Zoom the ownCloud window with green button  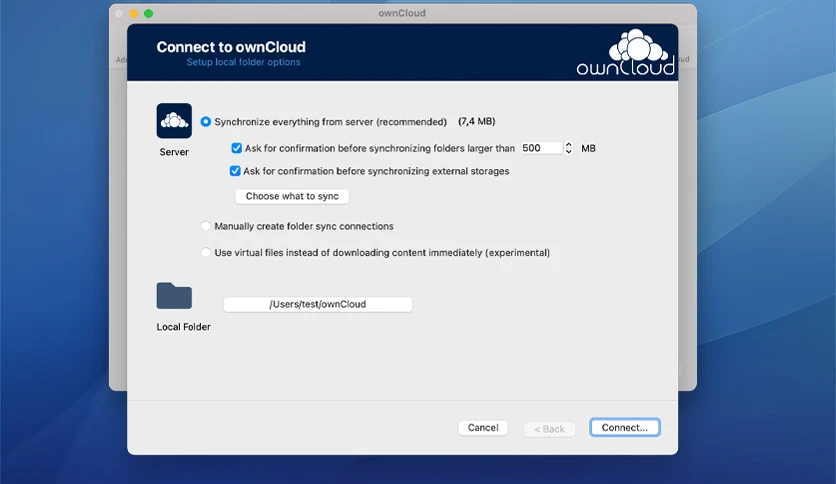(148, 13)
